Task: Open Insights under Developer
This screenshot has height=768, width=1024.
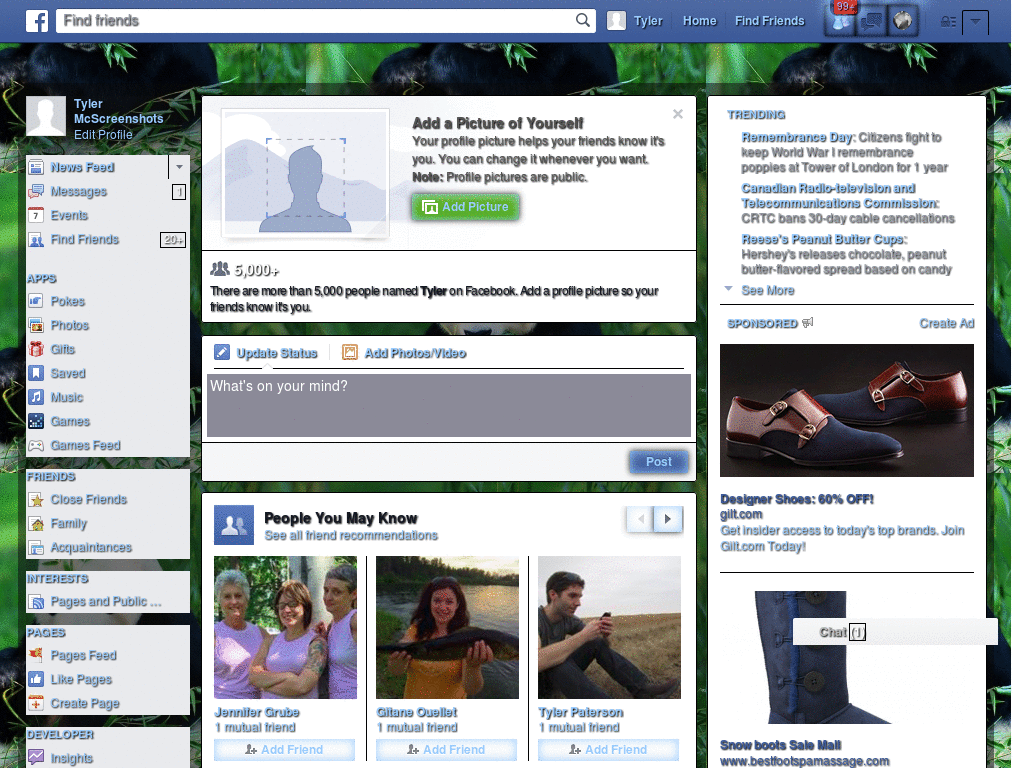Action: pyautogui.click(x=72, y=758)
